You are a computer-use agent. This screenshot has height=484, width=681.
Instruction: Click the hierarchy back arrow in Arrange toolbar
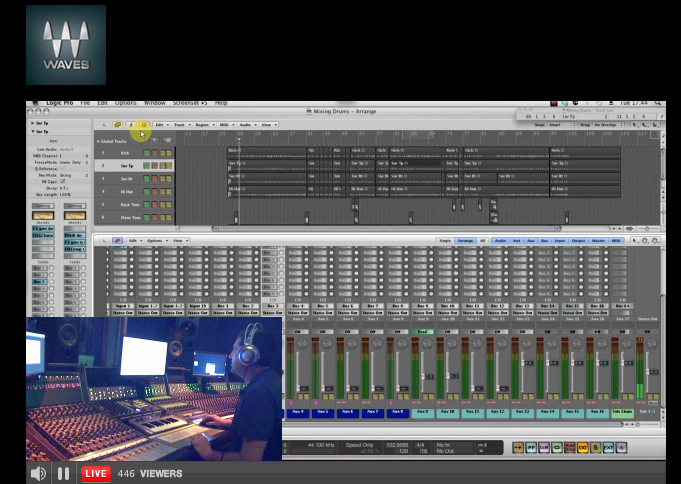click(x=104, y=125)
